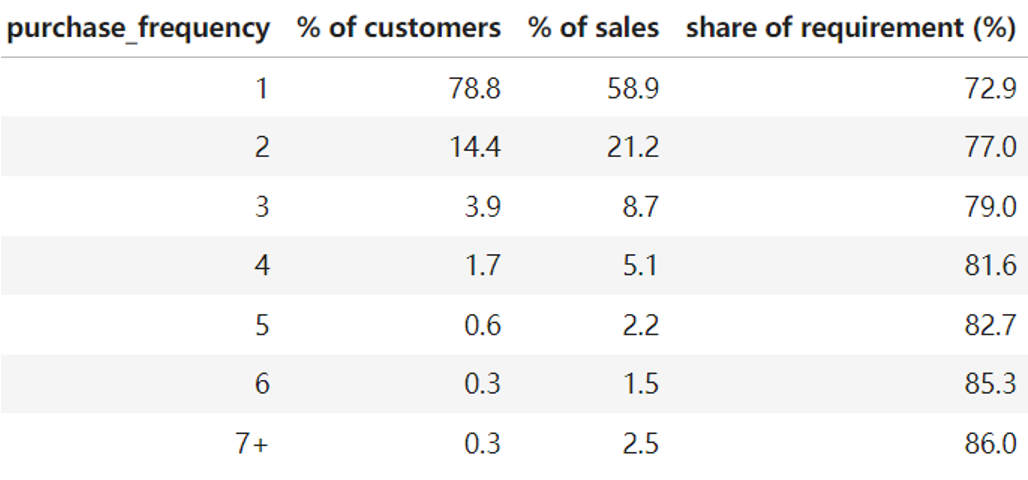Image resolution: width=1028 pixels, height=480 pixels.
Task: Select the 3.9 cell in % of customers
Action: [x=481, y=207]
